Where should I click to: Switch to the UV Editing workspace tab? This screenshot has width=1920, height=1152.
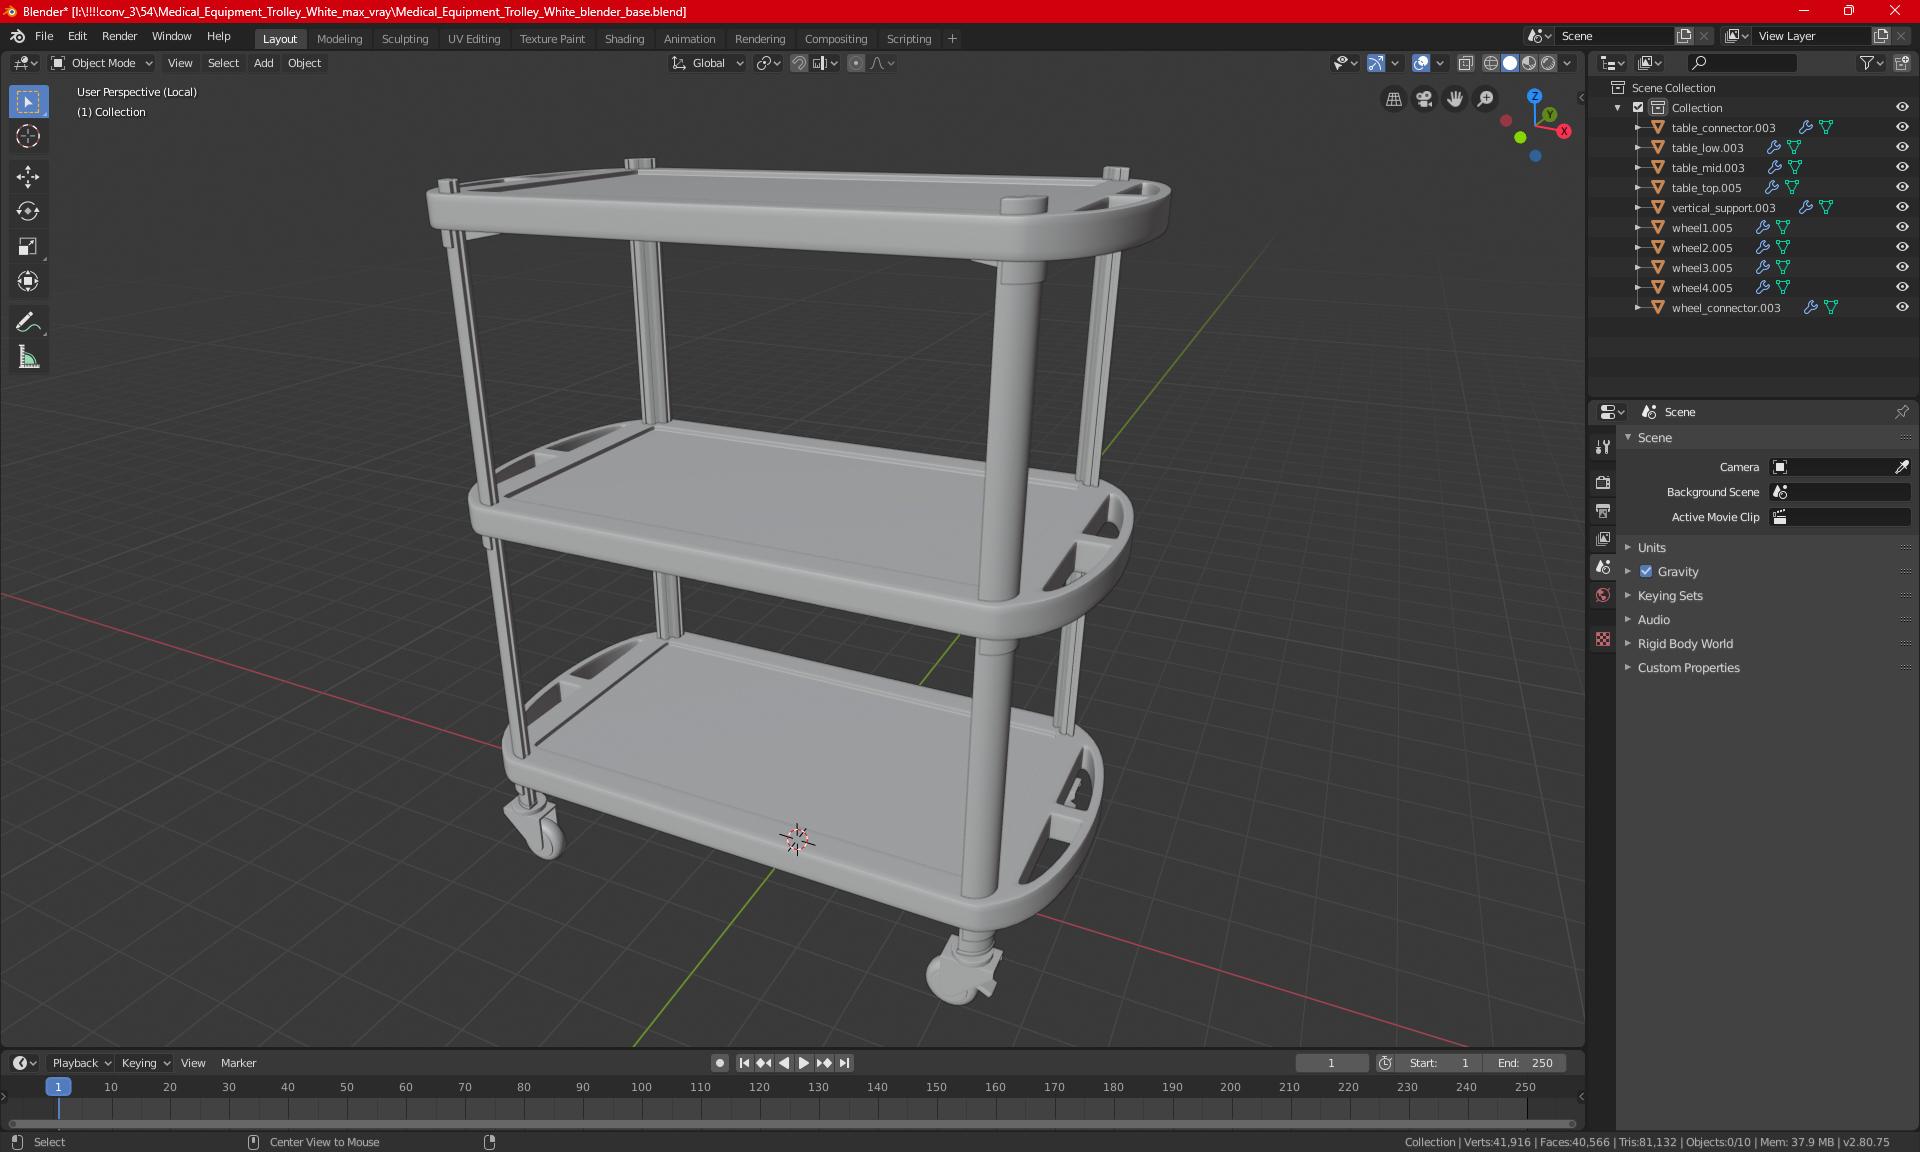(474, 39)
